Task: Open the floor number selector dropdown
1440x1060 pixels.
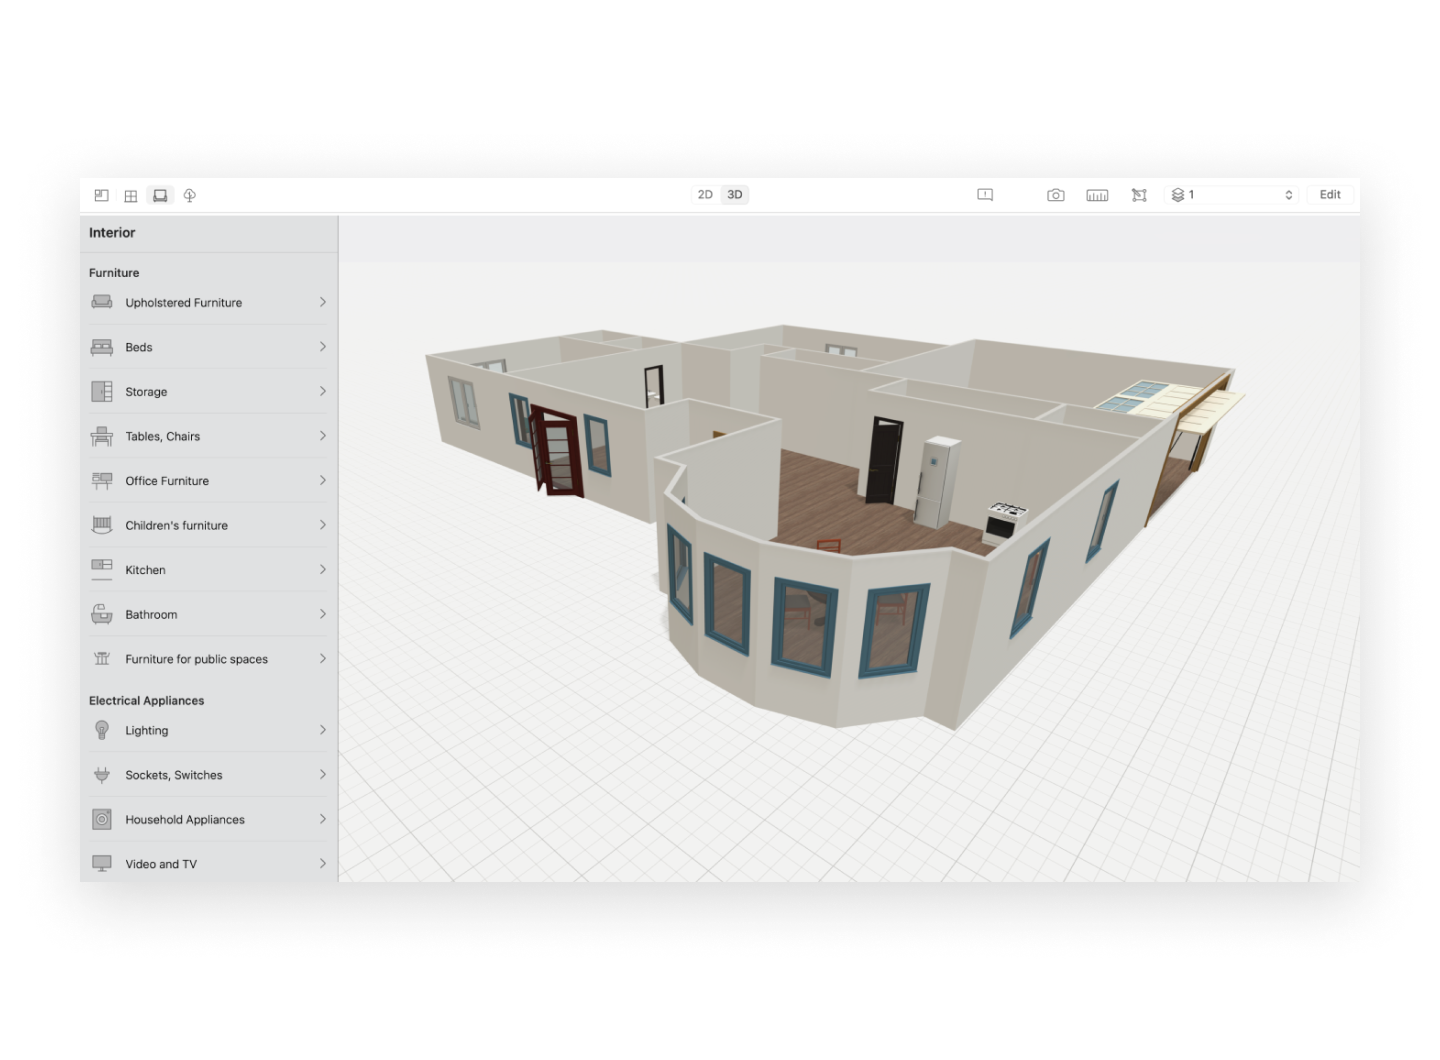Action: tap(1290, 194)
